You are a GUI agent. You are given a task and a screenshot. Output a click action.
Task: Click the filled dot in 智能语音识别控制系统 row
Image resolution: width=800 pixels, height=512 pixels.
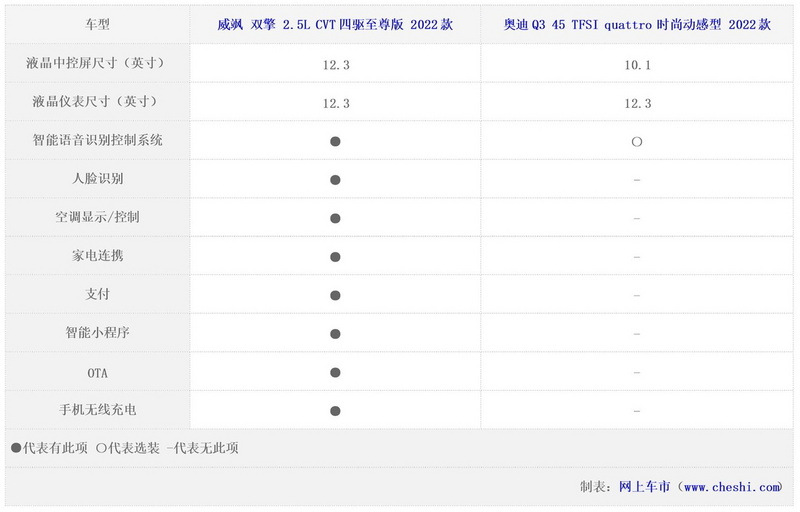pyautogui.click(x=335, y=141)
